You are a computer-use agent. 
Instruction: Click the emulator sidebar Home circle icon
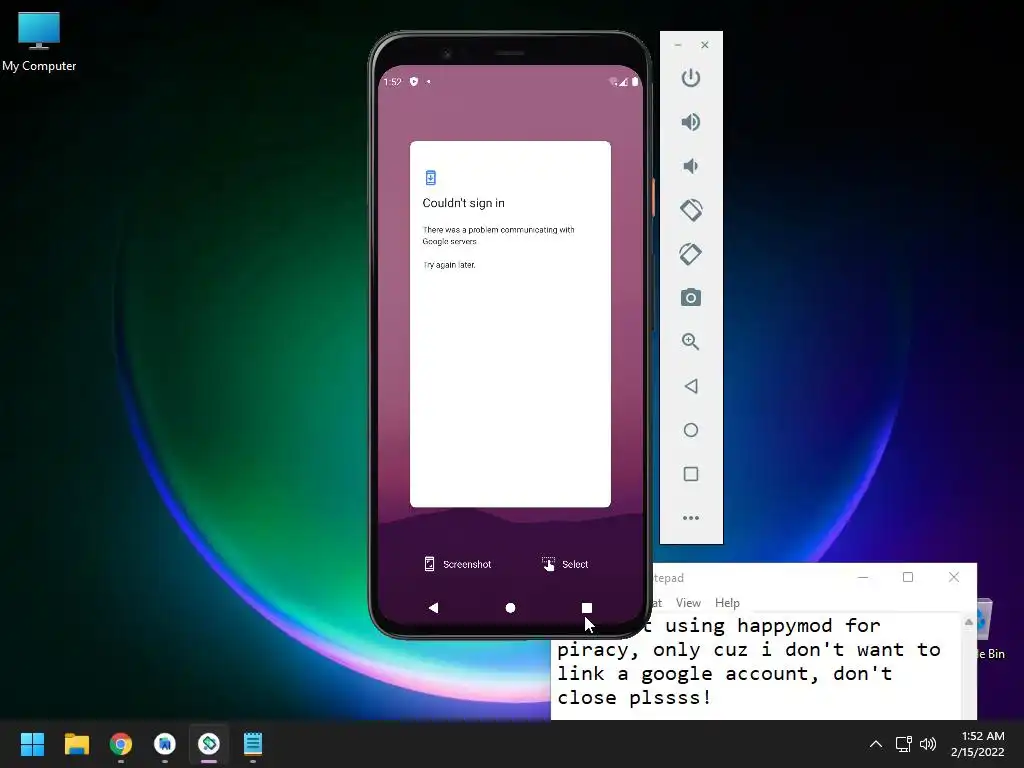[x=690, y=430]
